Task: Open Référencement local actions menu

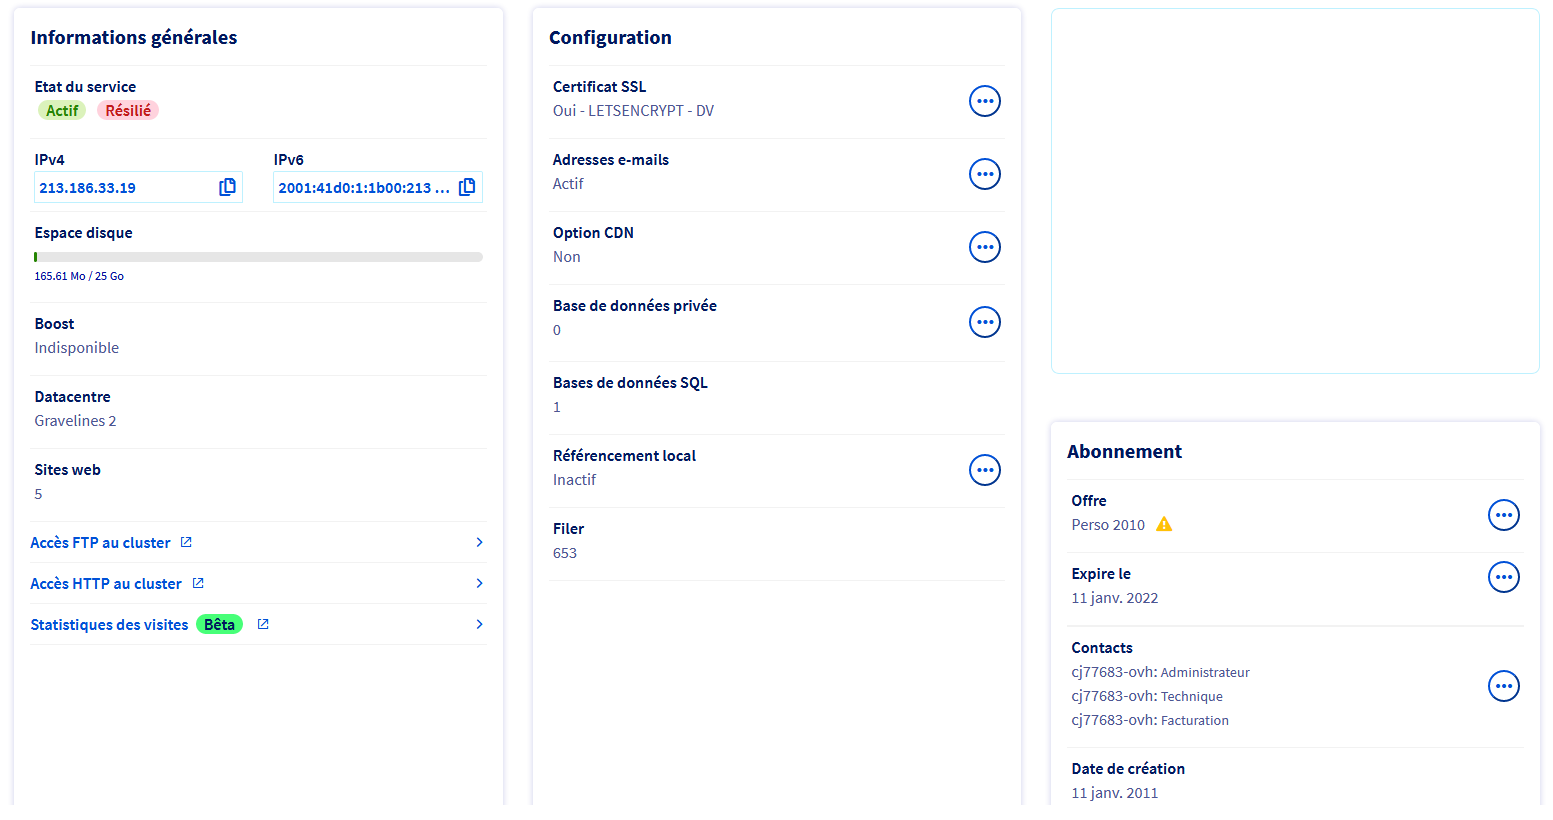Action: 984,470
